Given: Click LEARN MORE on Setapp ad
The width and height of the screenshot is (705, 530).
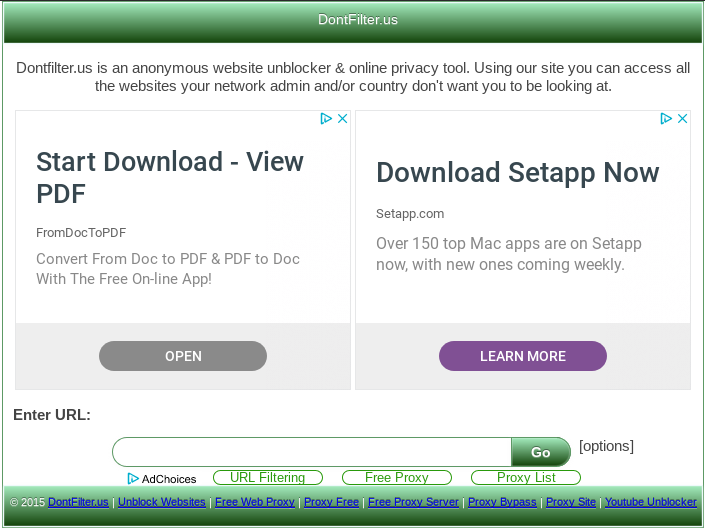Looking at the screenshot, I should click(523, 356).
